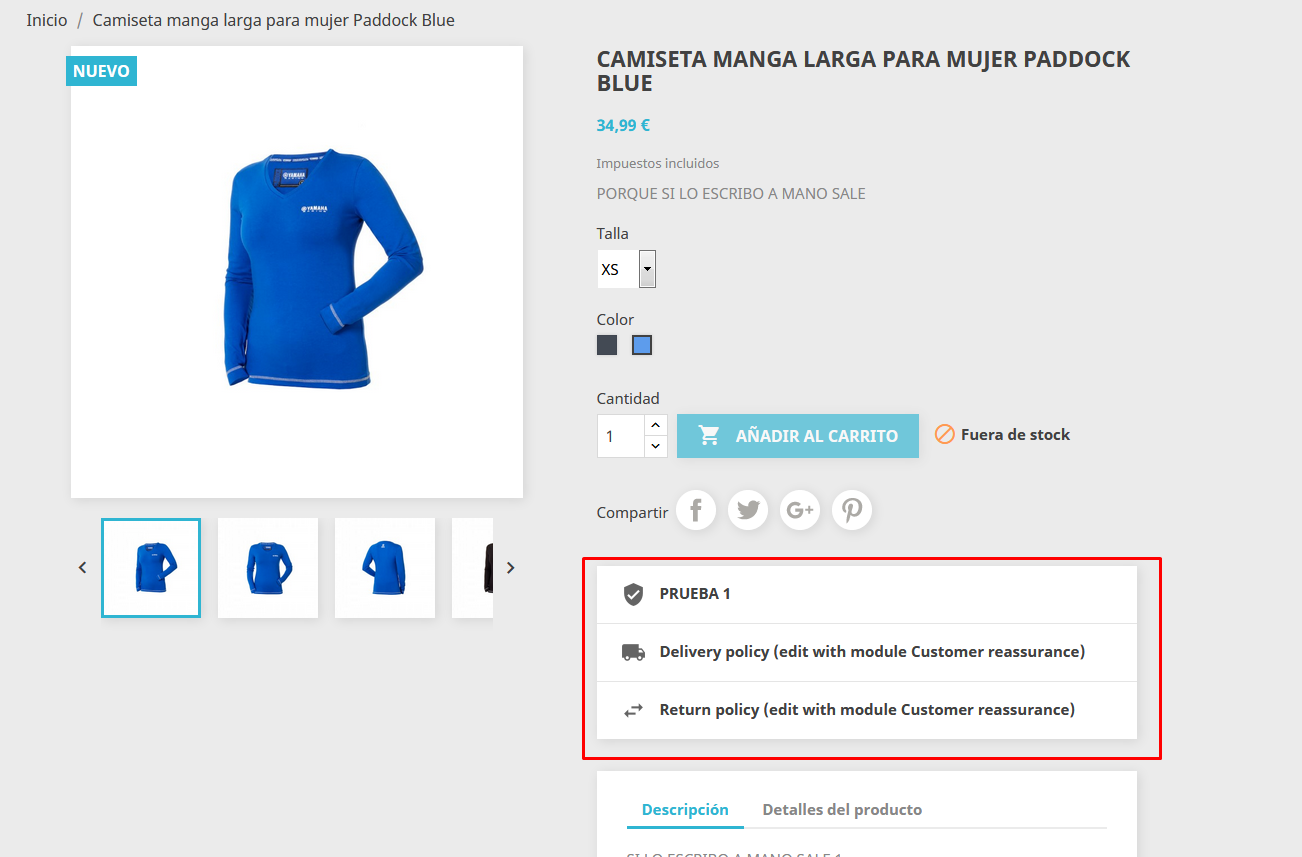Show next thumbnails with right chevron
This screenshot has height=857, width=1302.
[x=510, y=568]
